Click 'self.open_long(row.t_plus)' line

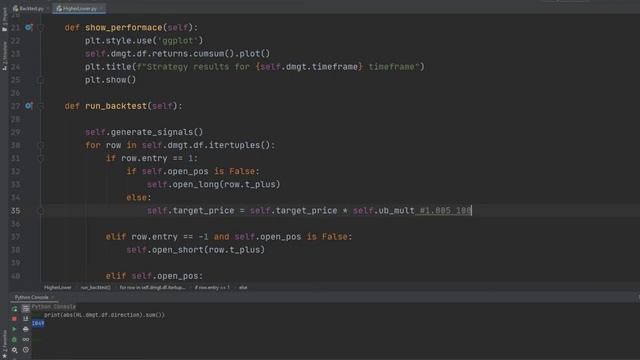point(213,184)
